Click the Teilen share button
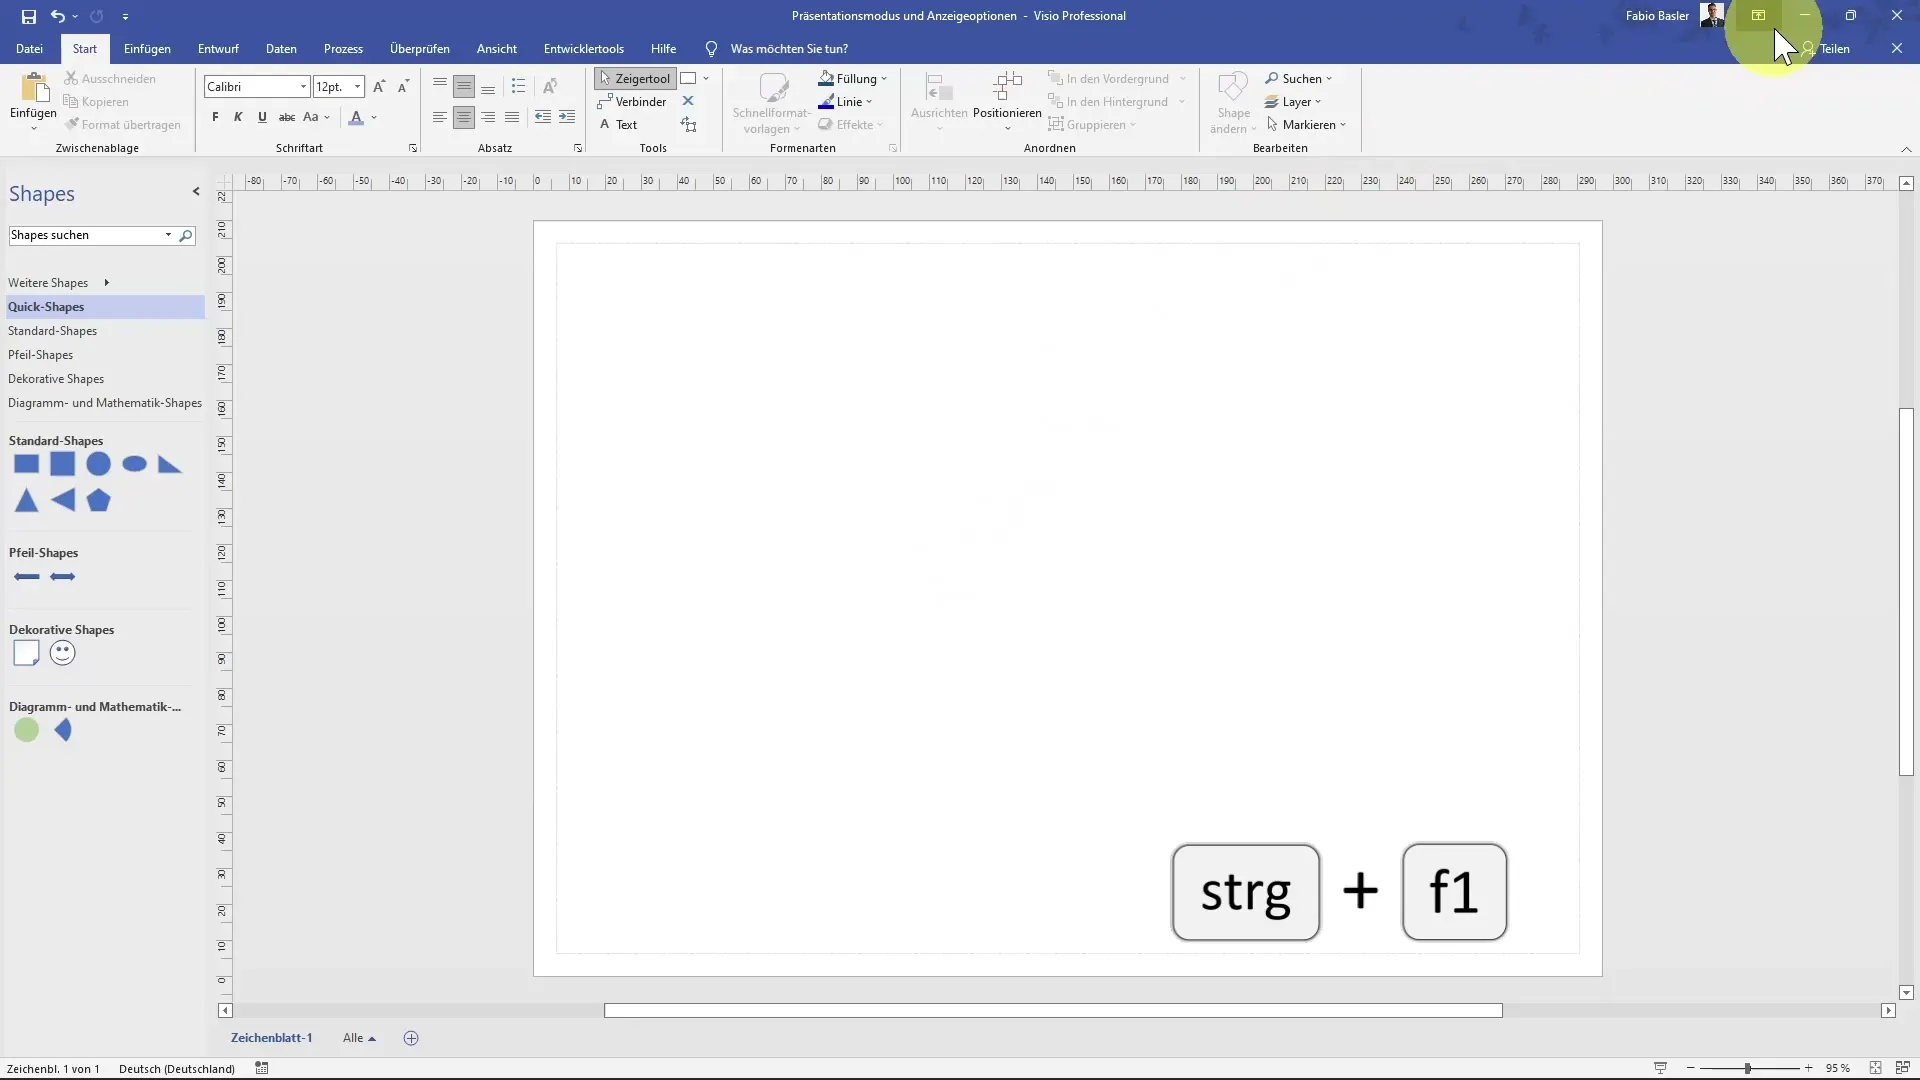 point(1826,49)
